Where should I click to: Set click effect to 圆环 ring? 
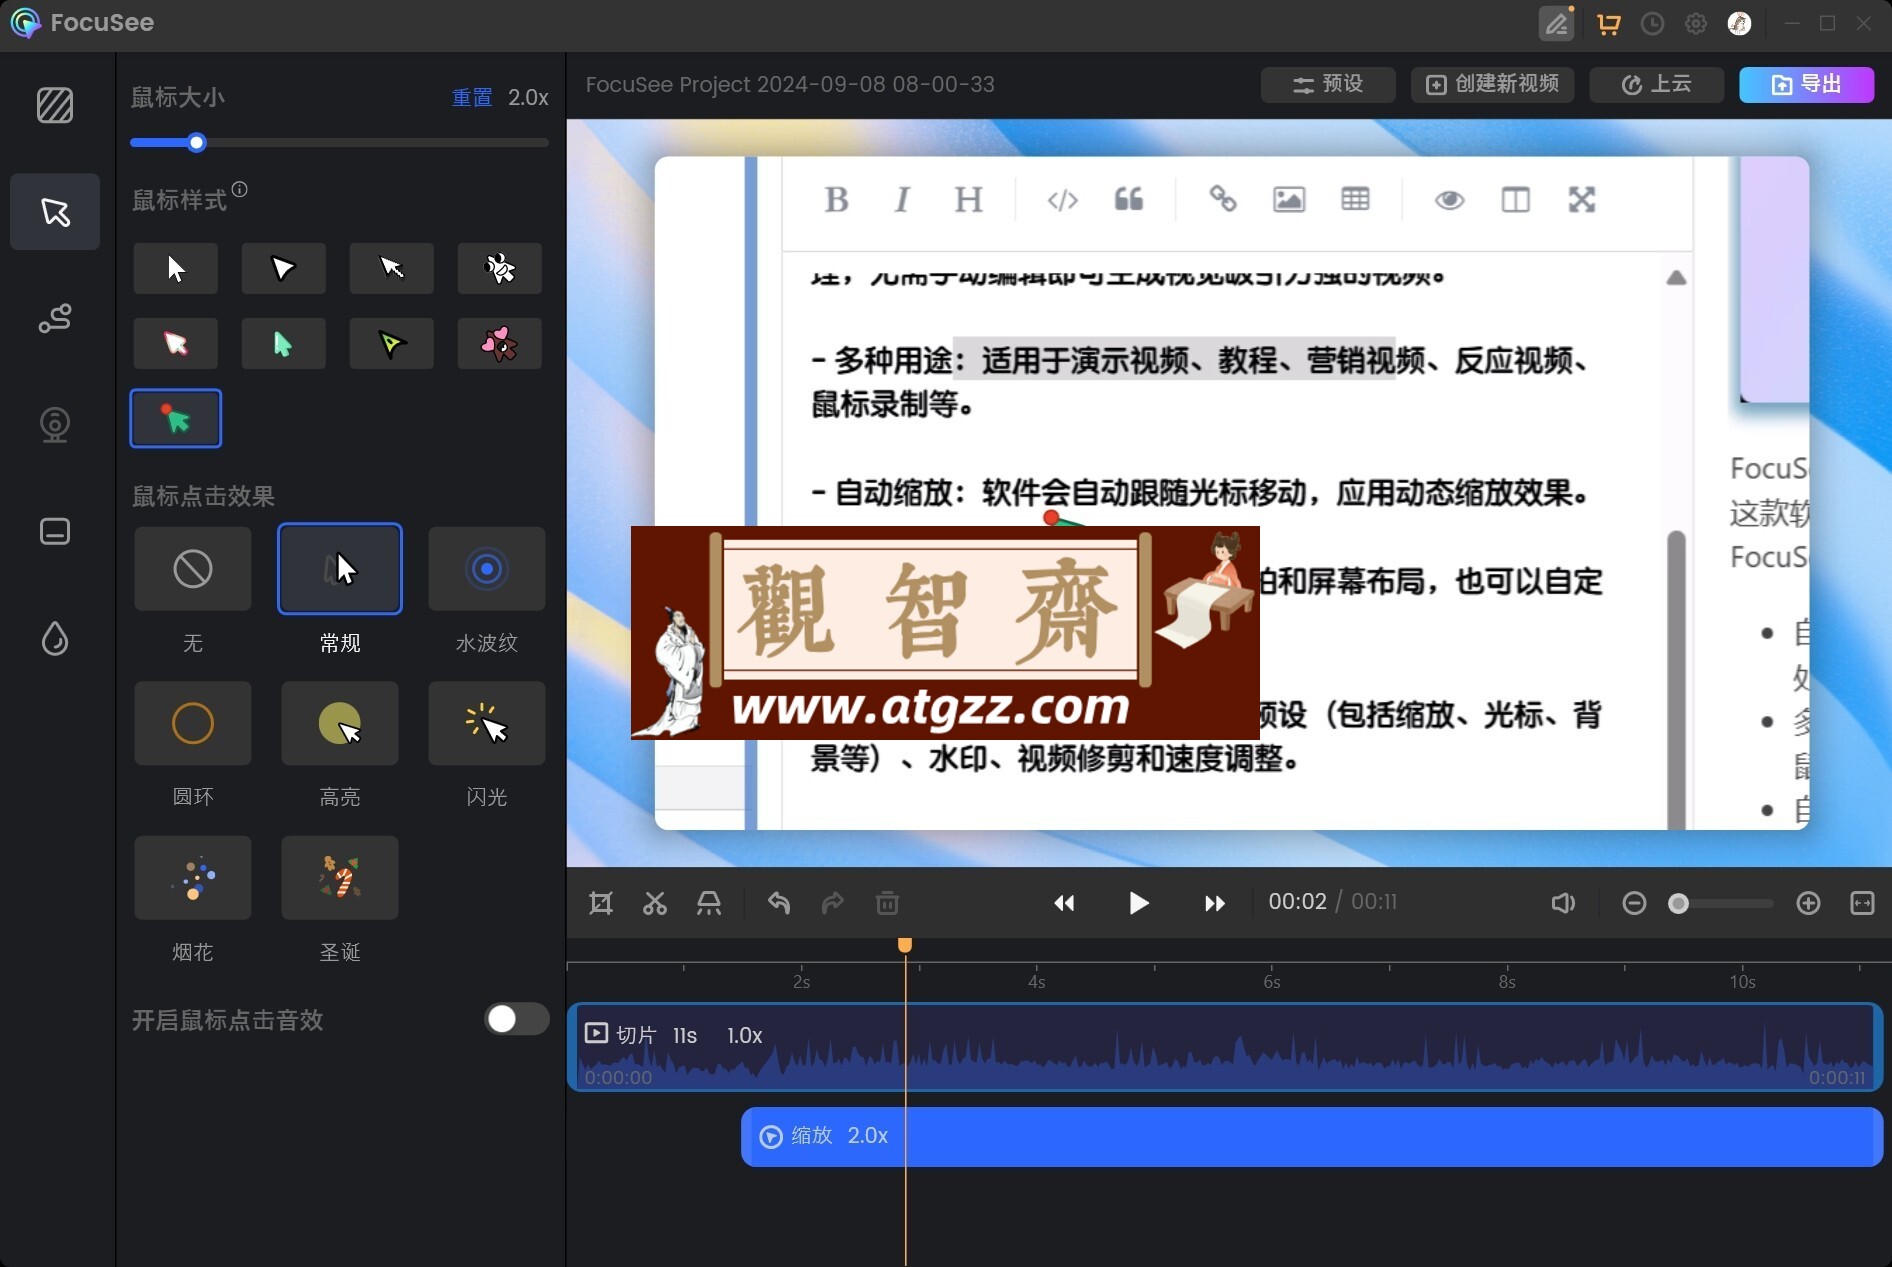[x=193, y=723]
